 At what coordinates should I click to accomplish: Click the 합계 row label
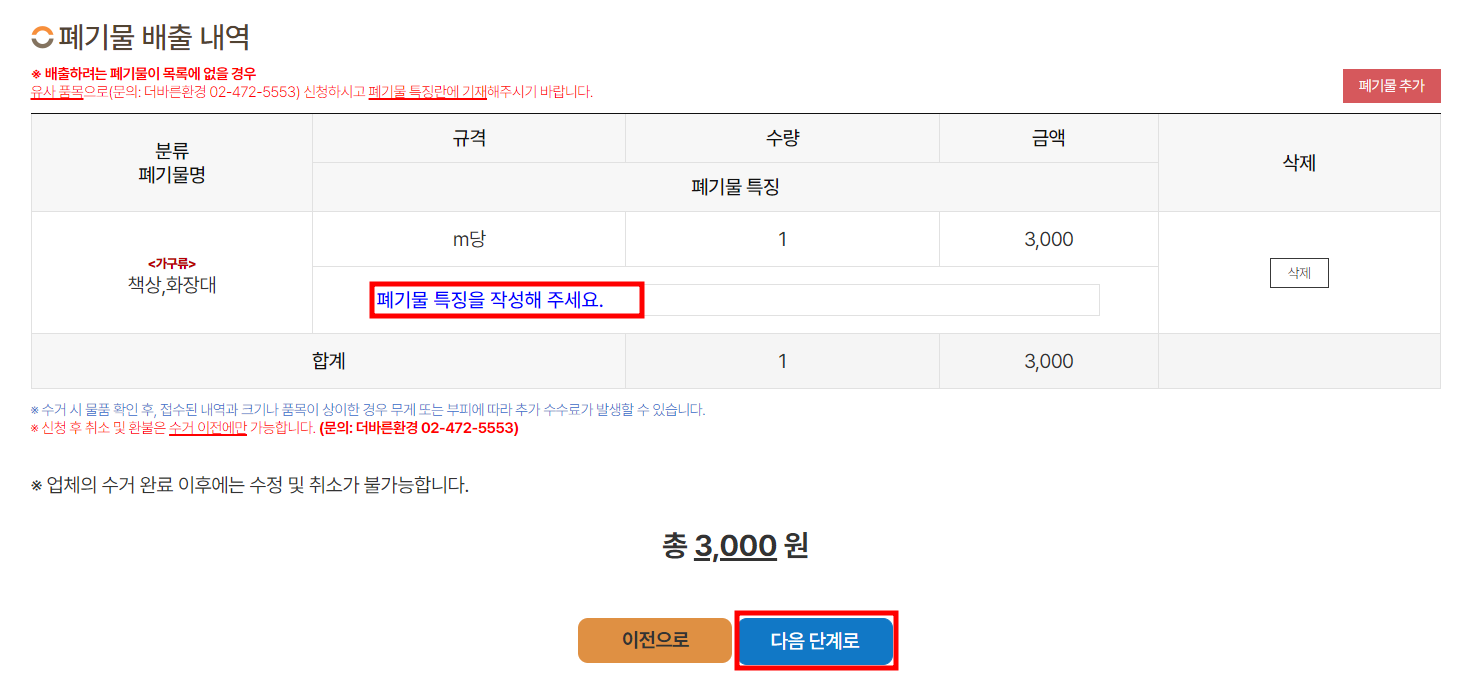(327, 361)
